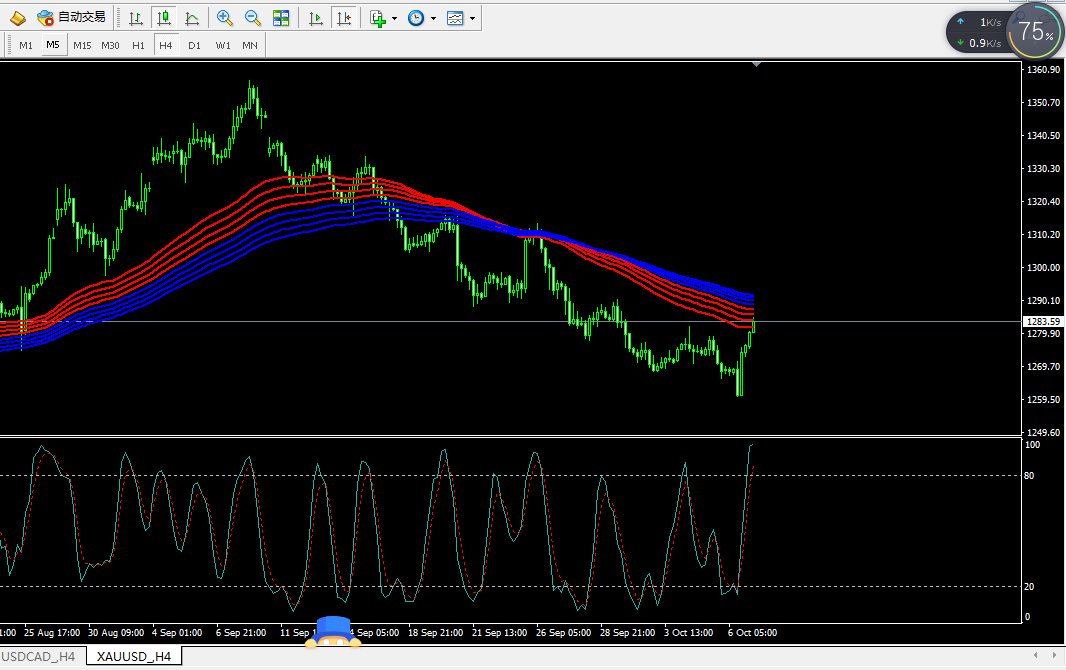Screen dimensions: 1066x670
Task: Toggle the chart shift option
Action: tap(344, 18)
